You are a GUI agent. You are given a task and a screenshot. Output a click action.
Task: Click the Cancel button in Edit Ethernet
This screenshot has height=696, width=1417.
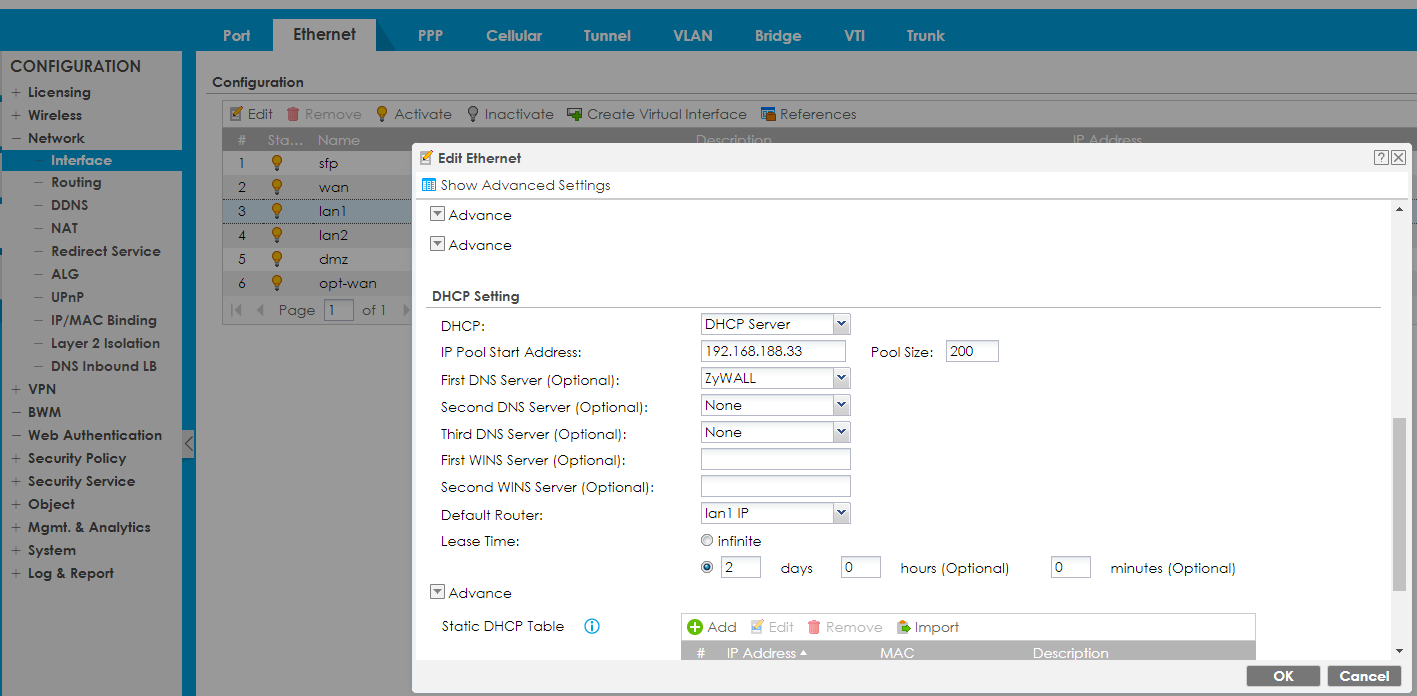1363,675
